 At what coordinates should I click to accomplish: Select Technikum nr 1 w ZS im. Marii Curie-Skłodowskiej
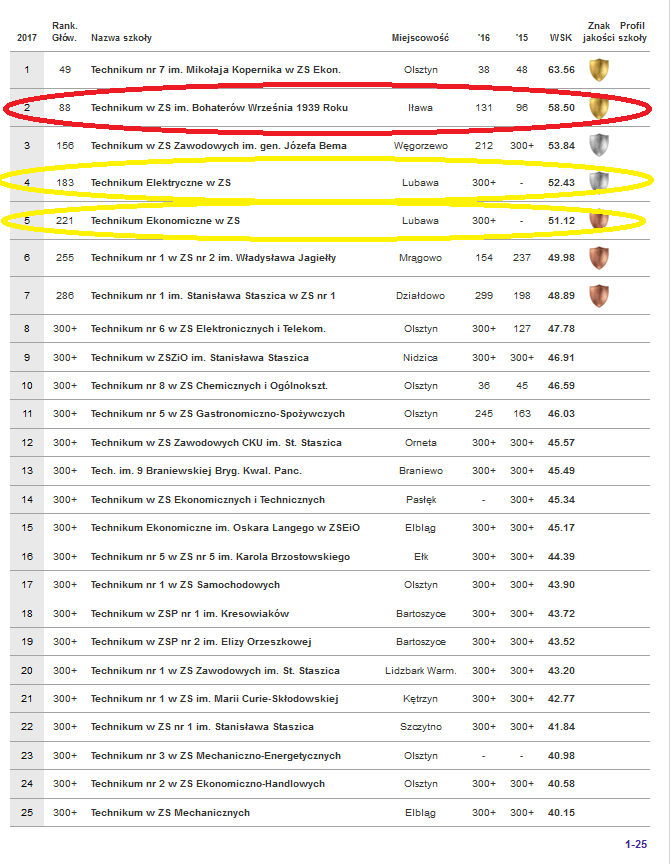[215, 699]
